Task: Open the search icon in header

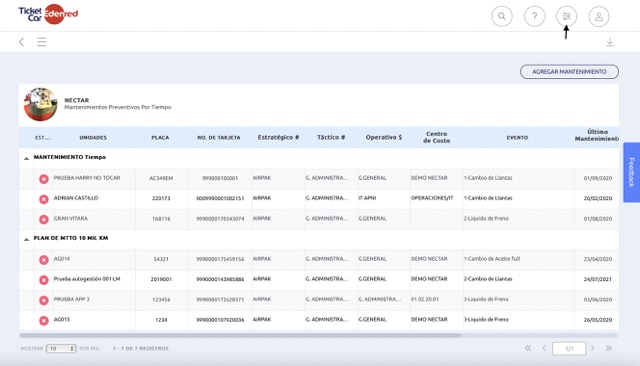Action: 502,16
